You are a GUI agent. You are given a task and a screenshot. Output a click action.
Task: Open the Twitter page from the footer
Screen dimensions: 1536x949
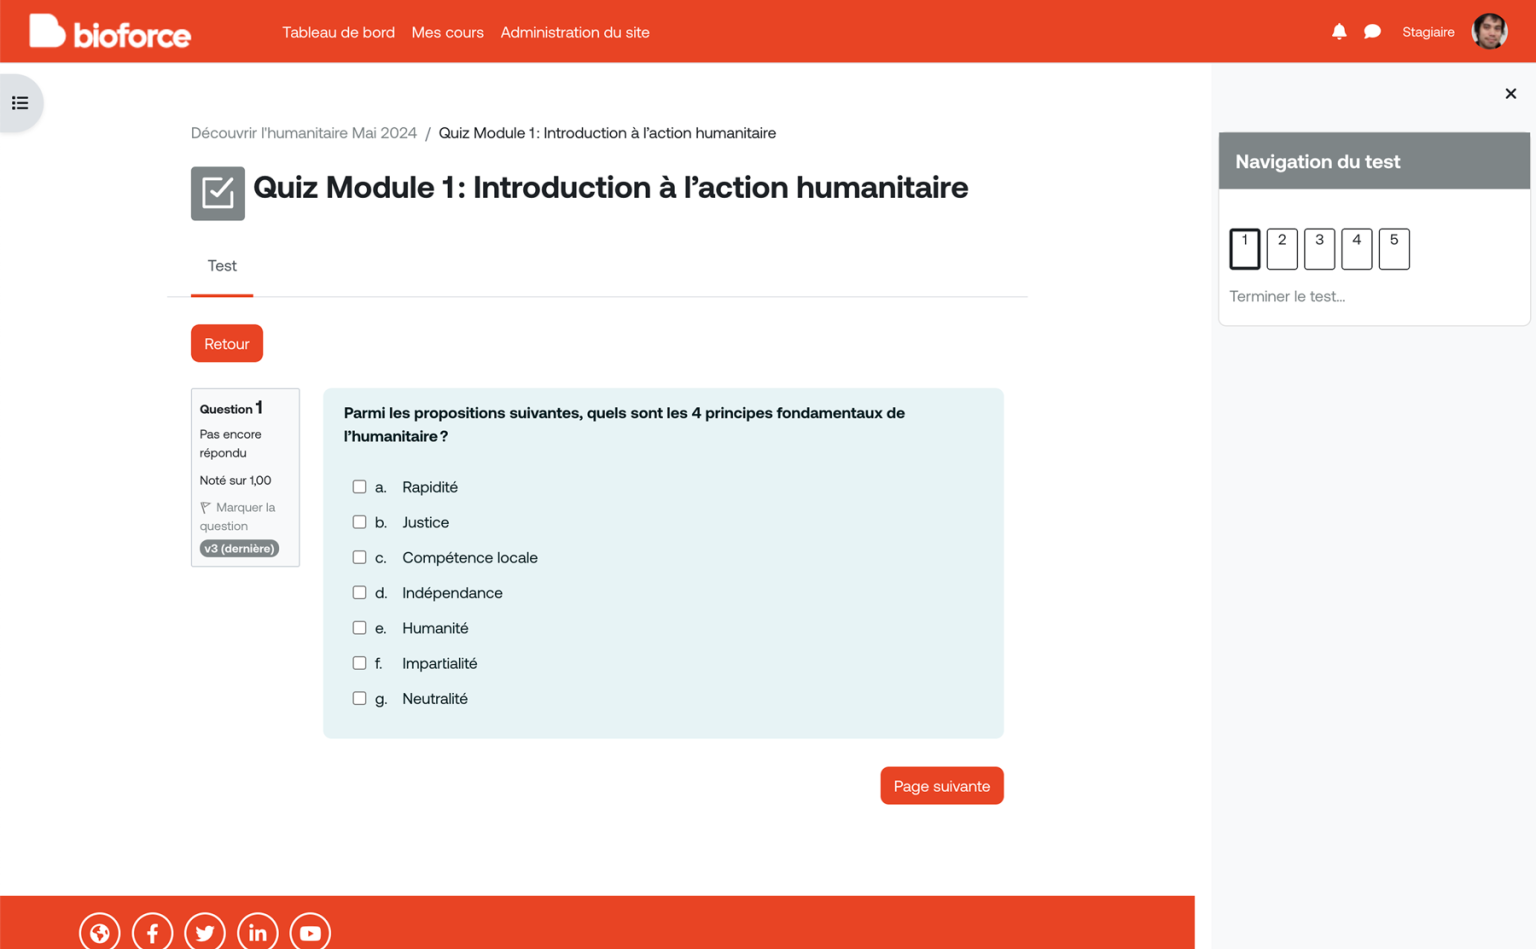[204, 932]
